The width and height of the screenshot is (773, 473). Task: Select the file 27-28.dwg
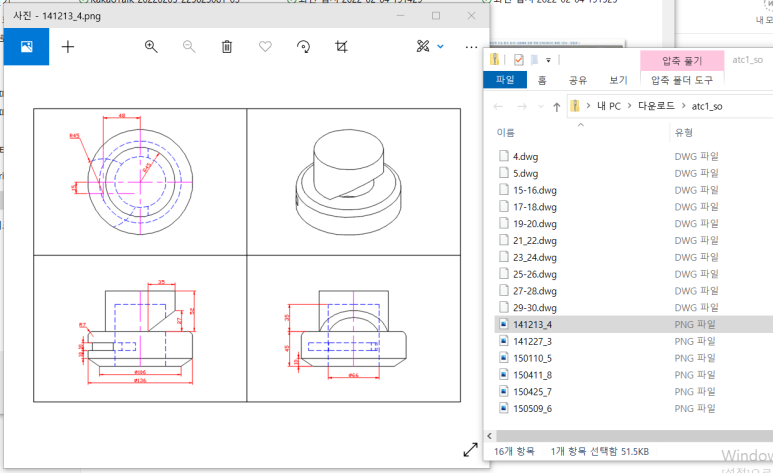pos(535,291)
